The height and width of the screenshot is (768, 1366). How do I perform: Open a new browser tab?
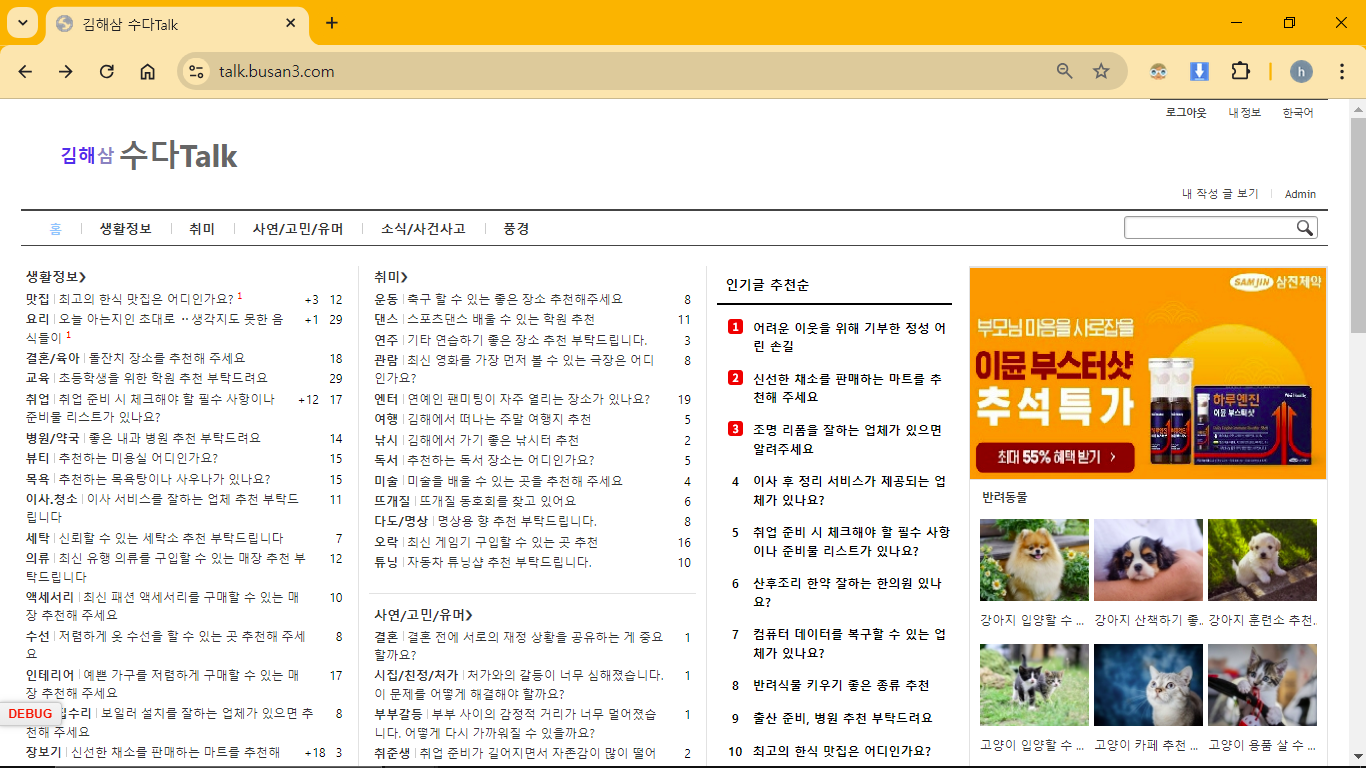point(332,23)
